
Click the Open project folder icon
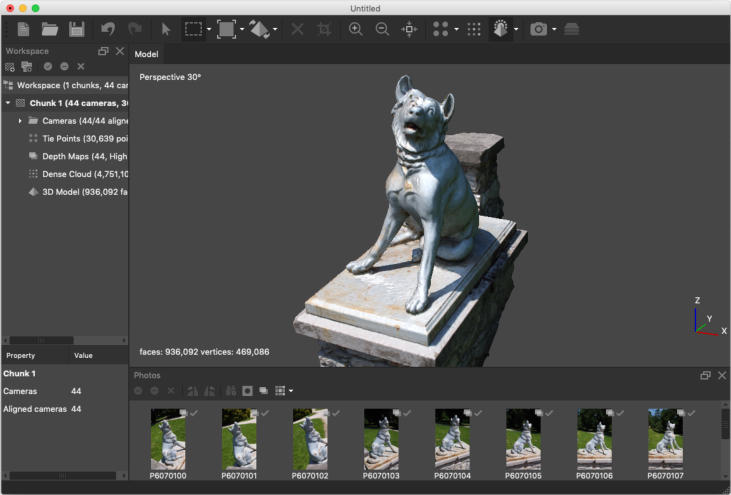click(49, 29)
